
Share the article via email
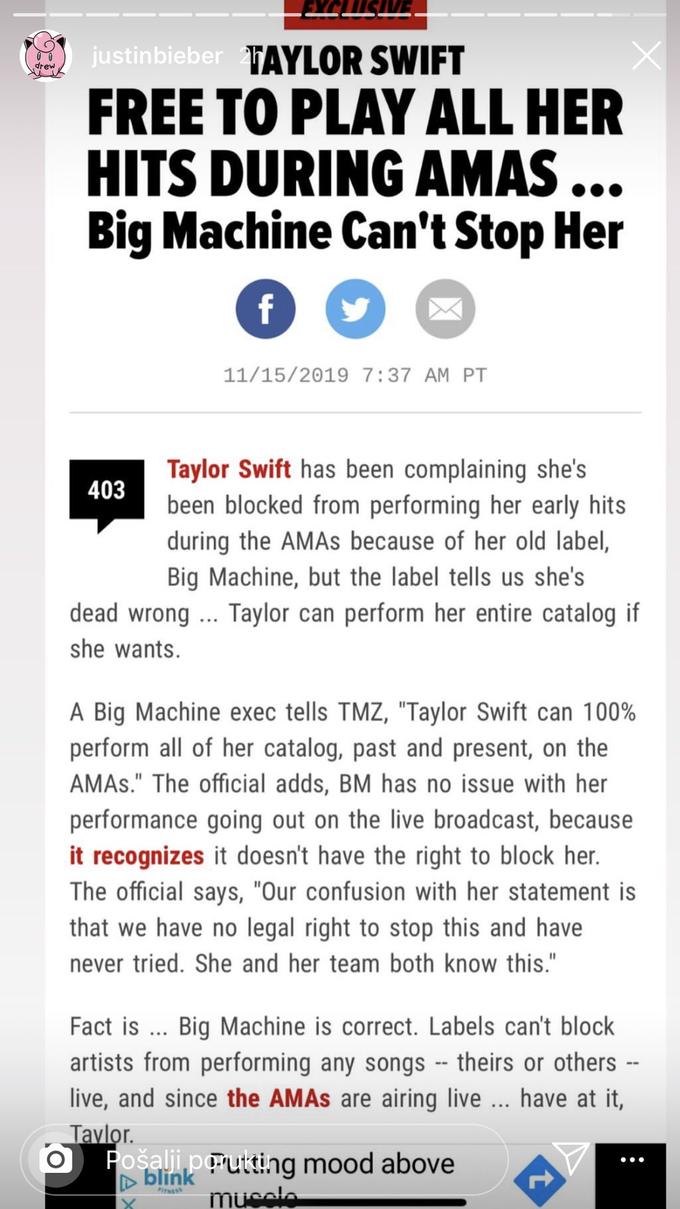click(445, 308)
